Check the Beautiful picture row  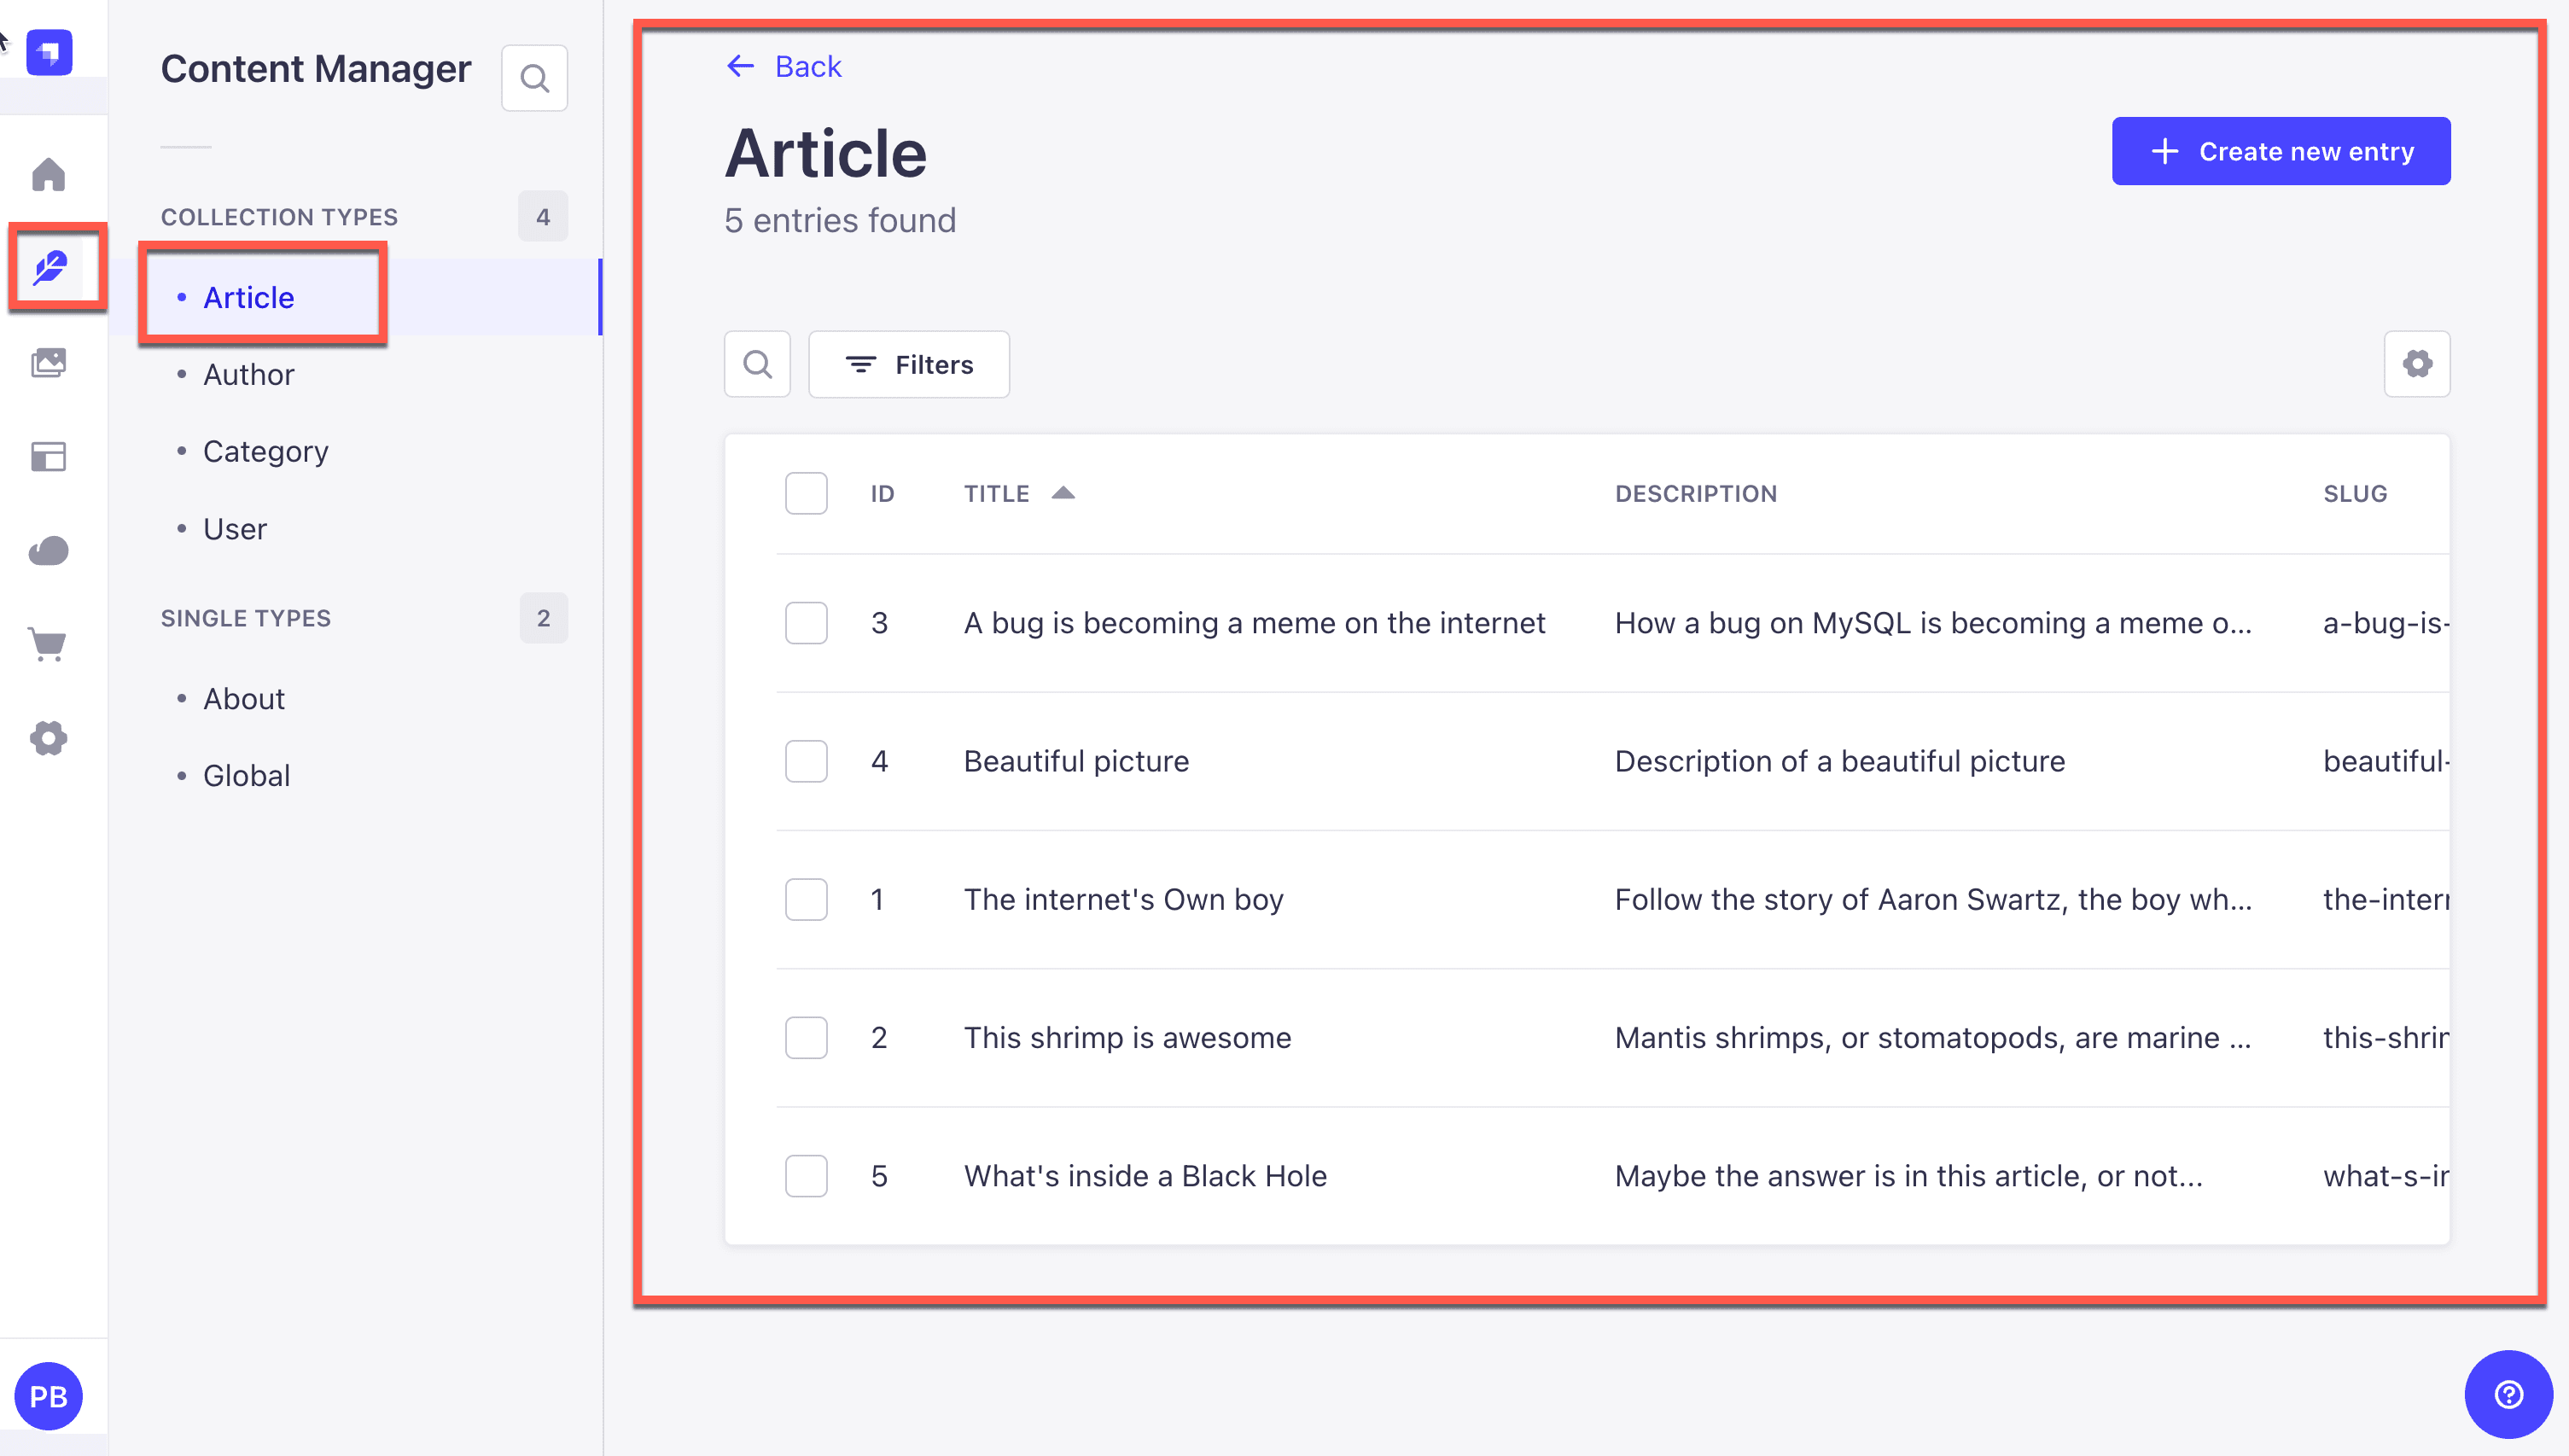pos(806,761)
